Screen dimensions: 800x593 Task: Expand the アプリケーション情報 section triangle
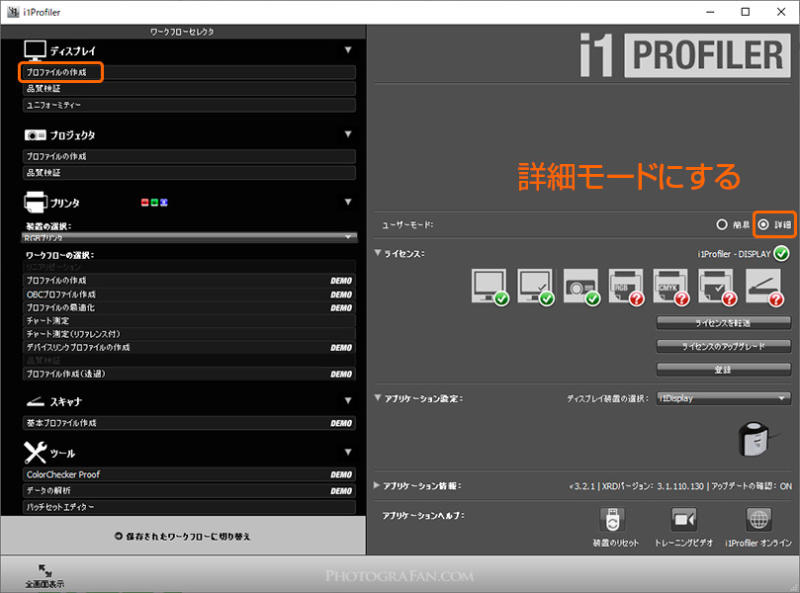point(377,485)
